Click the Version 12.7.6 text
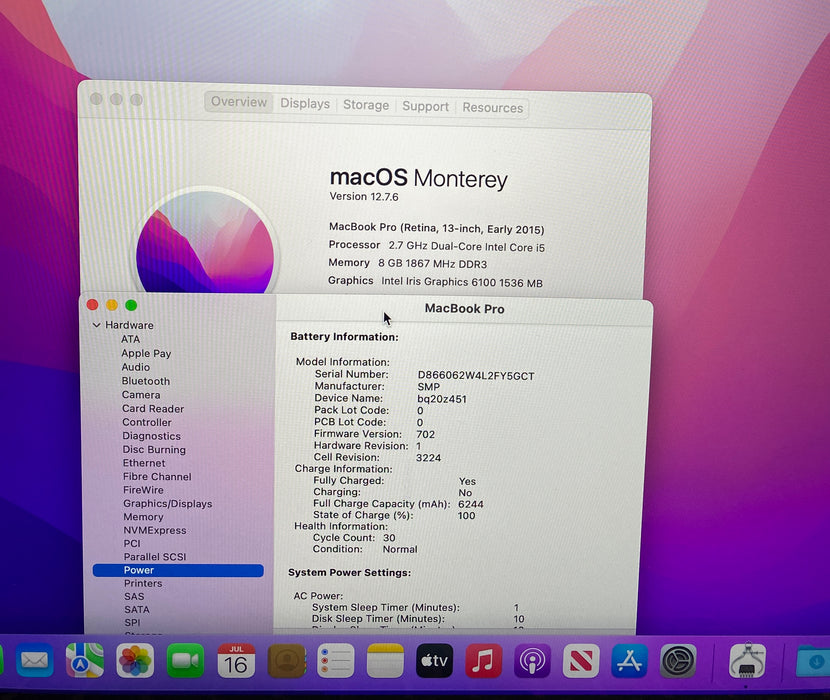830x700 pixels. pyautogui.click(x=364, y=196)
